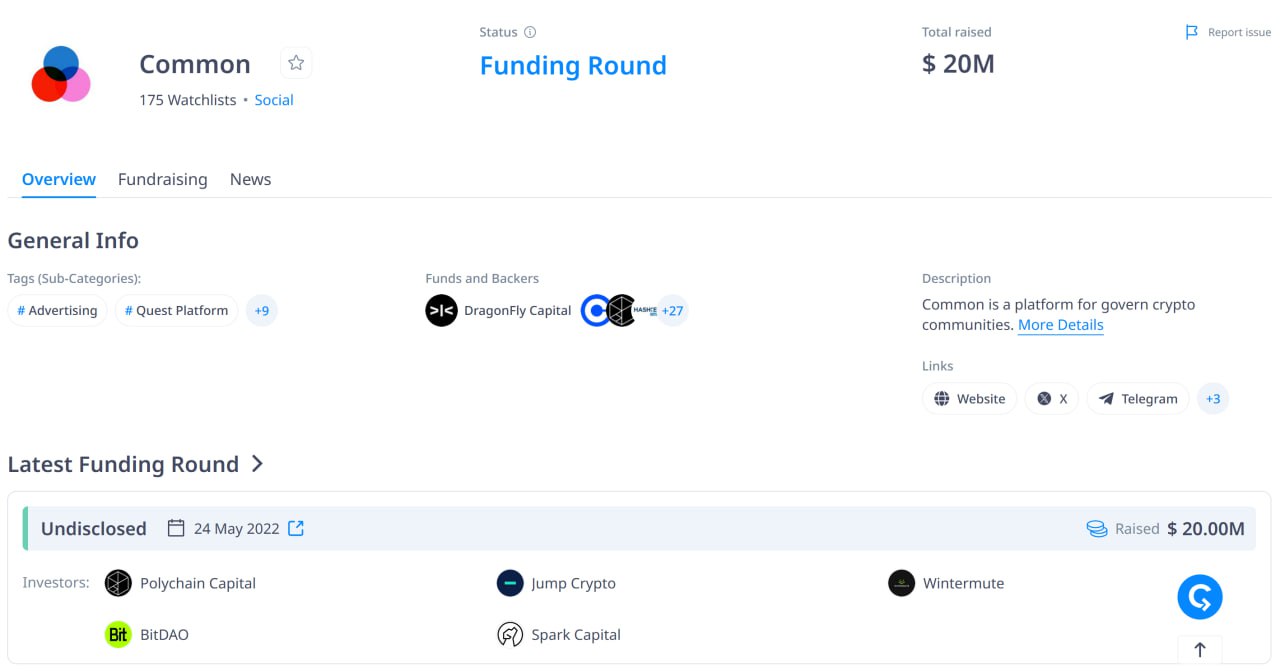Open the More Details description link

(1061, 325)
